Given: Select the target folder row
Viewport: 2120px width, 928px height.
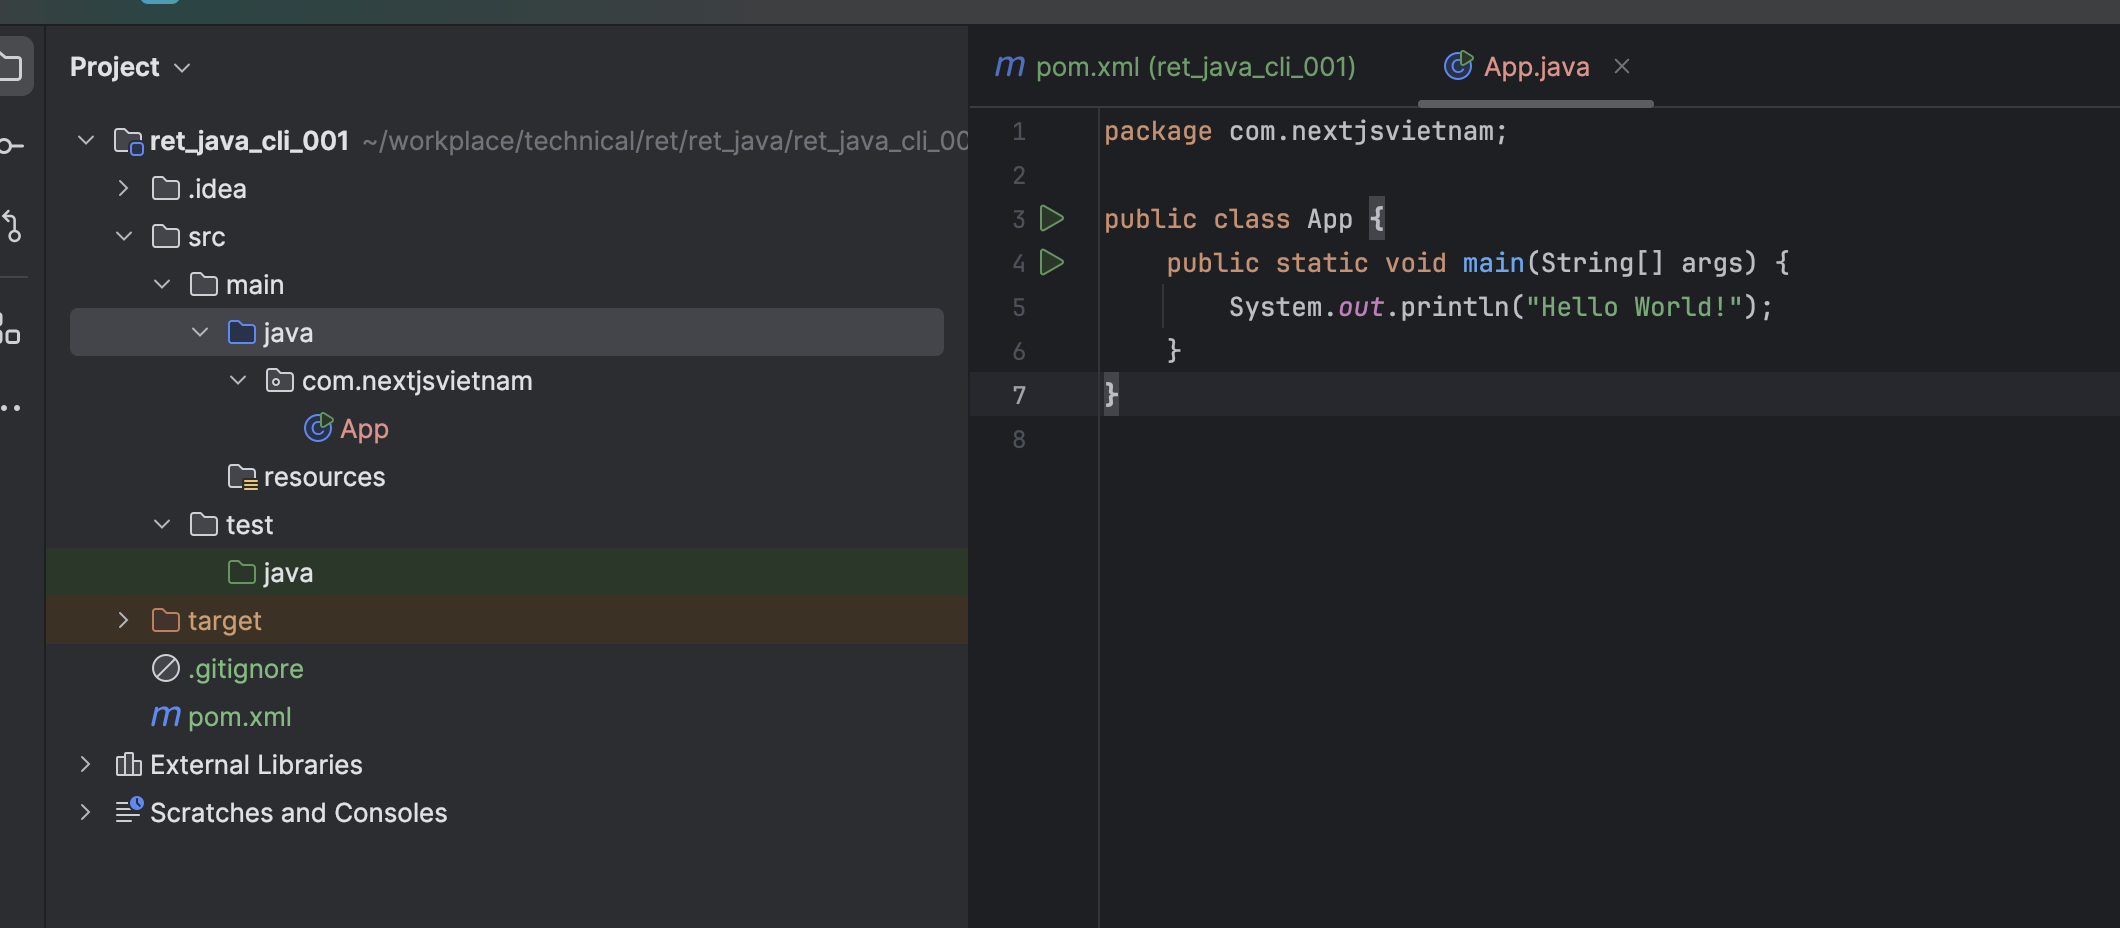Looking at the screenshot, I should (x=507, y=620).
